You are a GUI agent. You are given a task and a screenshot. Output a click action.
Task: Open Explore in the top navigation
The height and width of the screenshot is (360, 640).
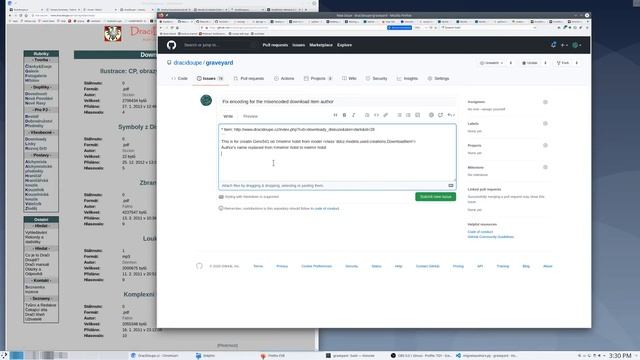[344, 45]
